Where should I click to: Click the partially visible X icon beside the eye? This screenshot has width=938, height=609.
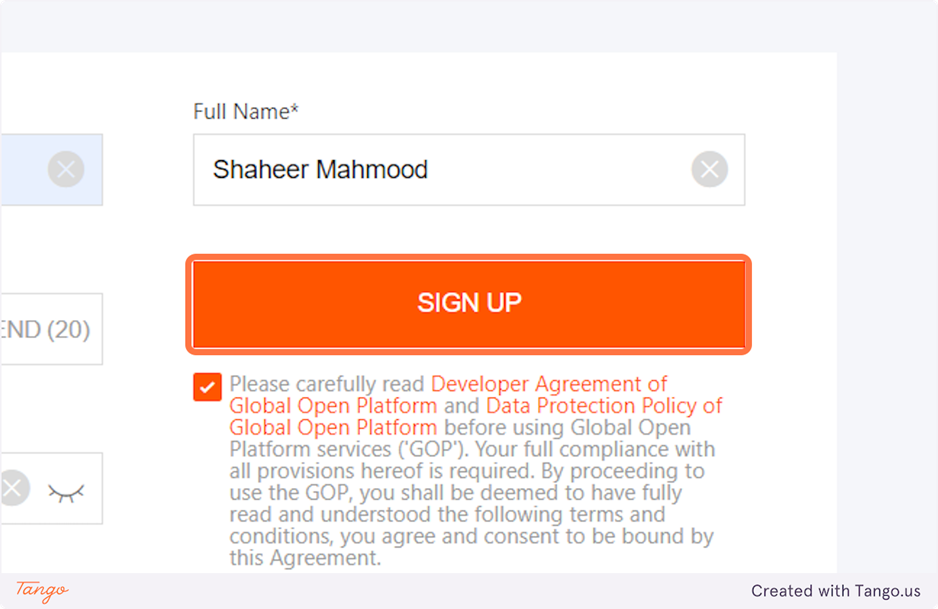coord(11,489)
